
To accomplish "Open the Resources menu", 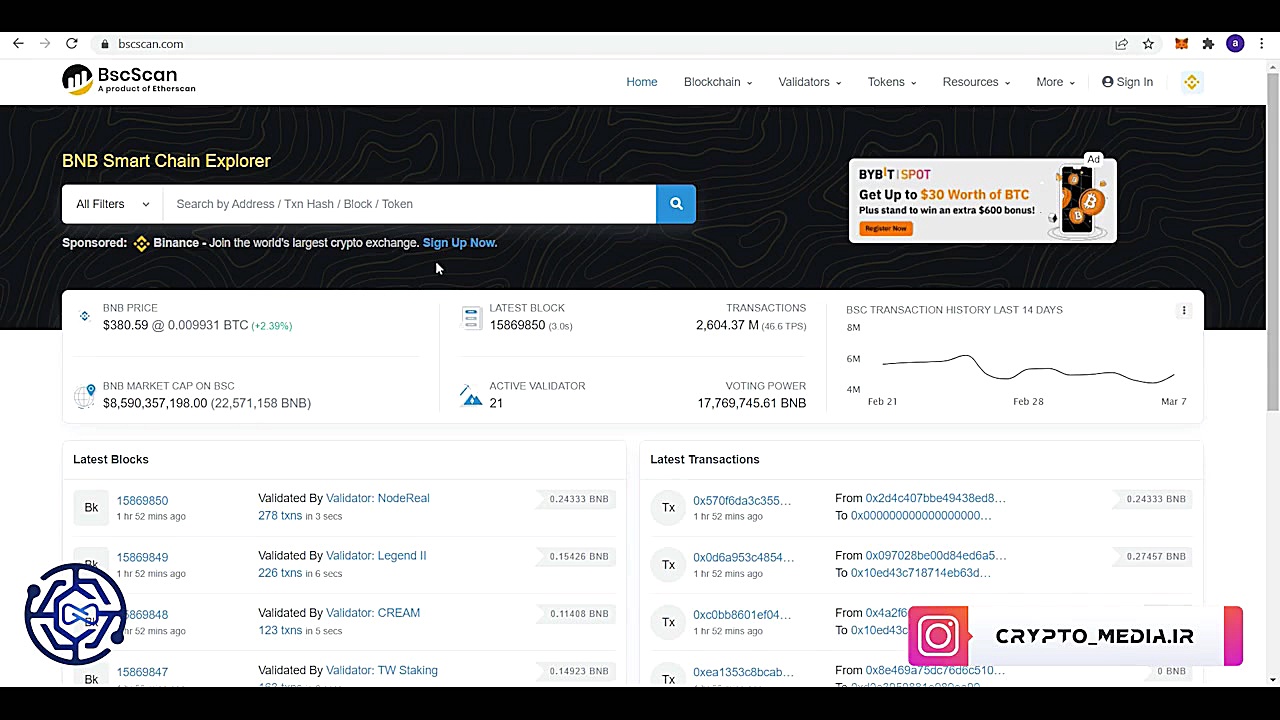I will (x=976, y=82).
